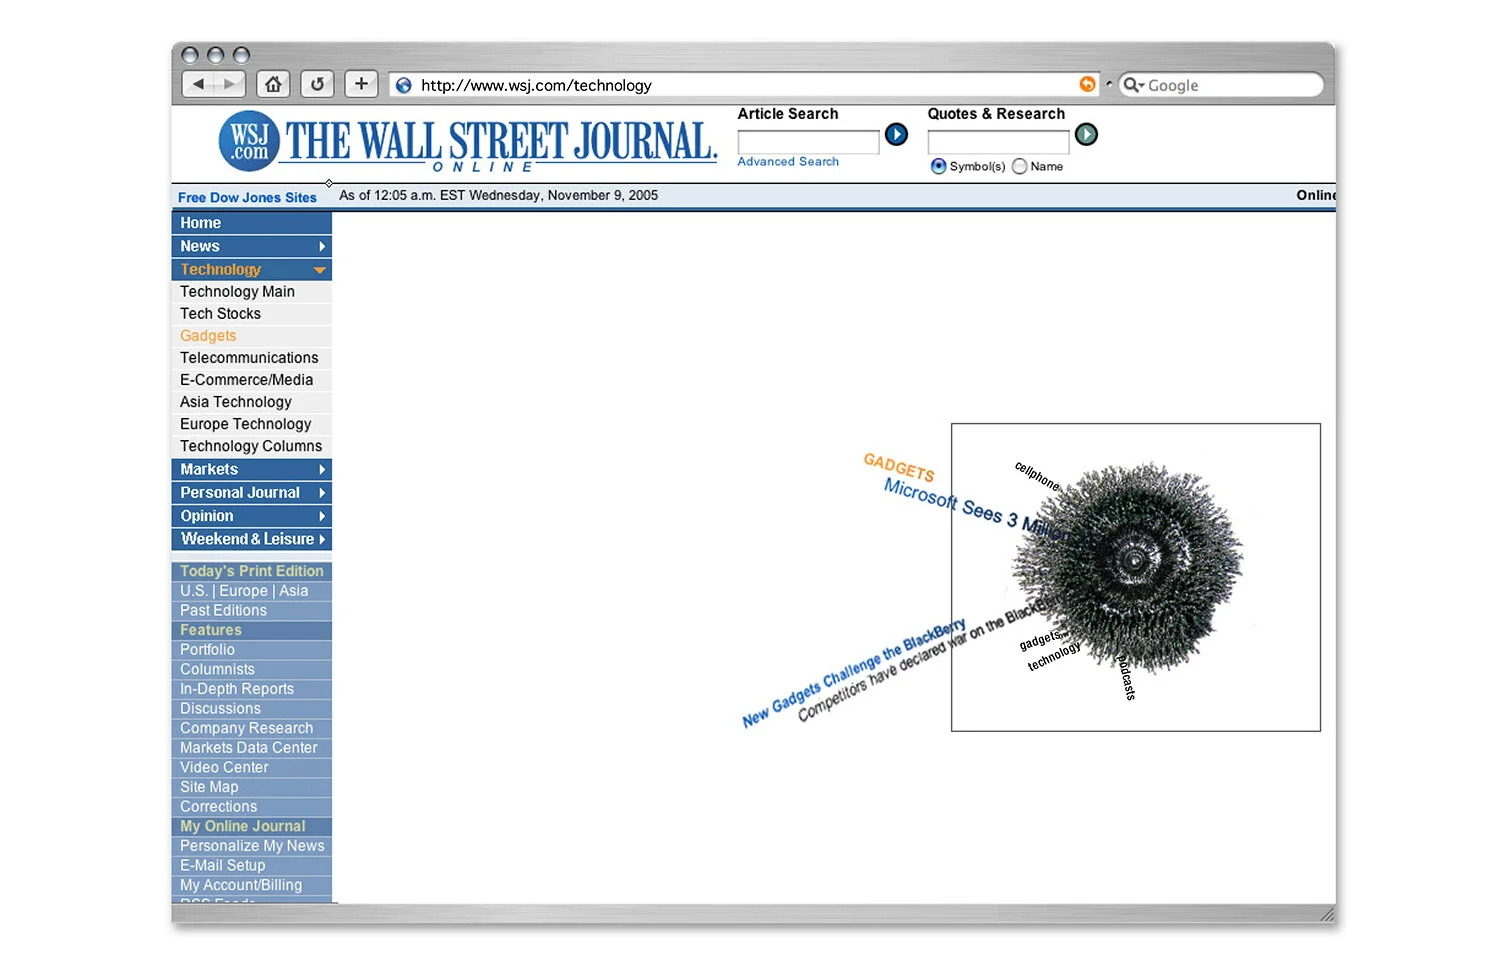Click the blue Article Search go arrow
1500x971 pixels.
coord(896,134)
